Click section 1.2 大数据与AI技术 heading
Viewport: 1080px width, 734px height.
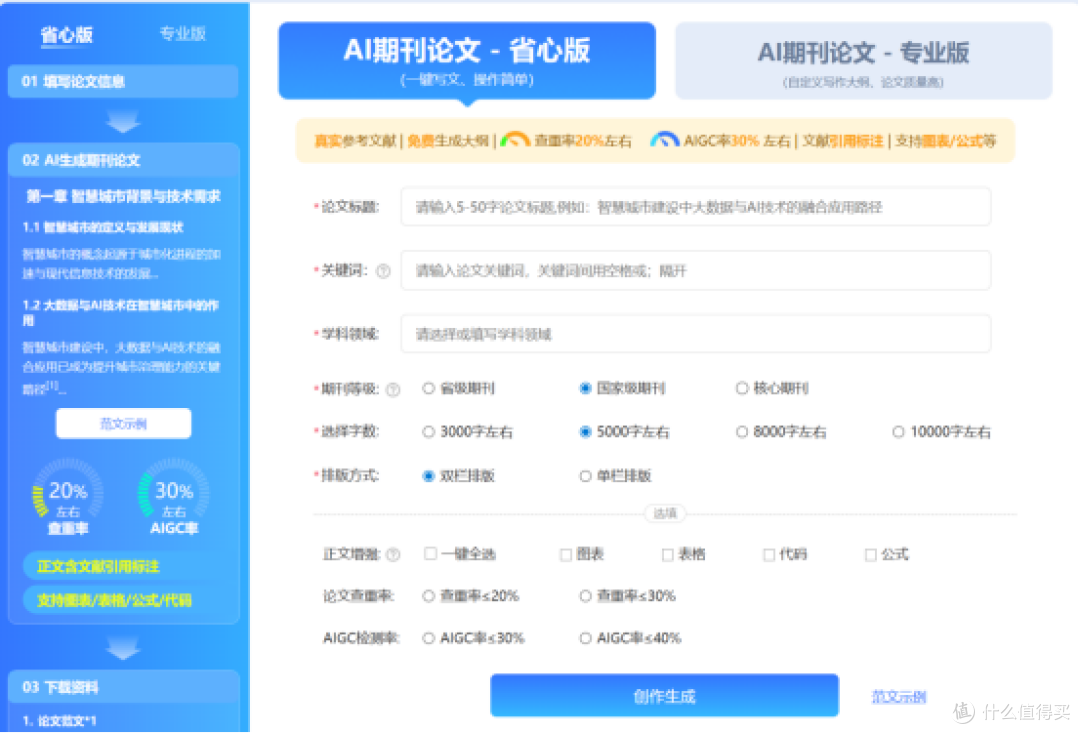[x=121, y=313]
